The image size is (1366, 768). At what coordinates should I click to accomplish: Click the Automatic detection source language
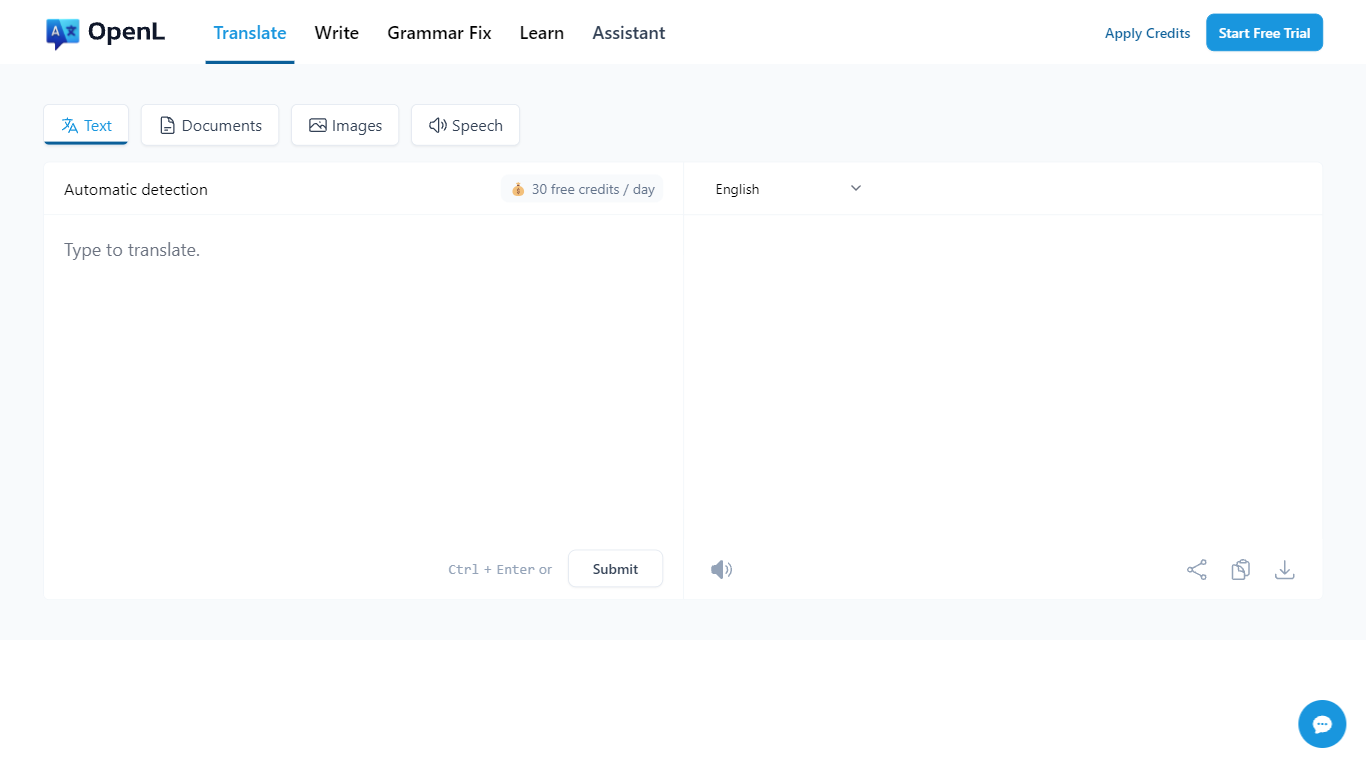(x=136, y=189)
